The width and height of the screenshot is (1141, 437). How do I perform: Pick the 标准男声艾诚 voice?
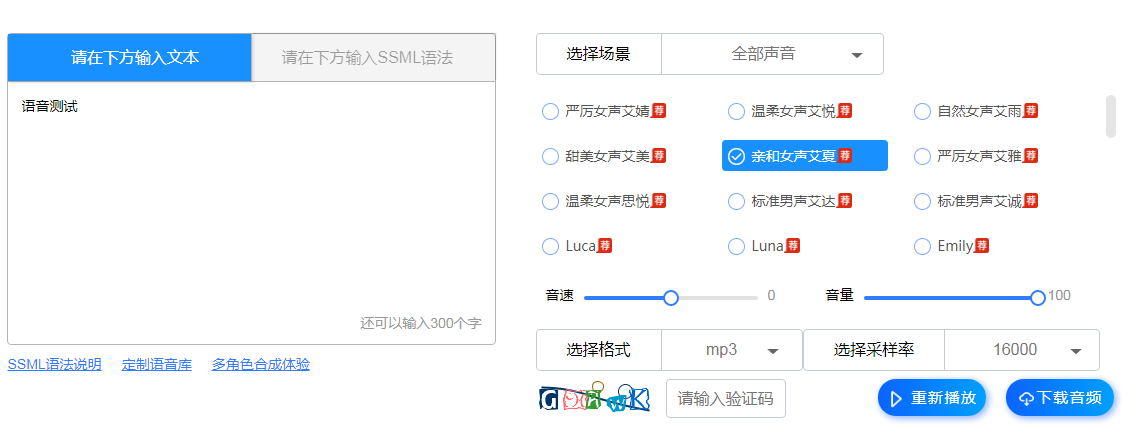[x=976, y=201]
